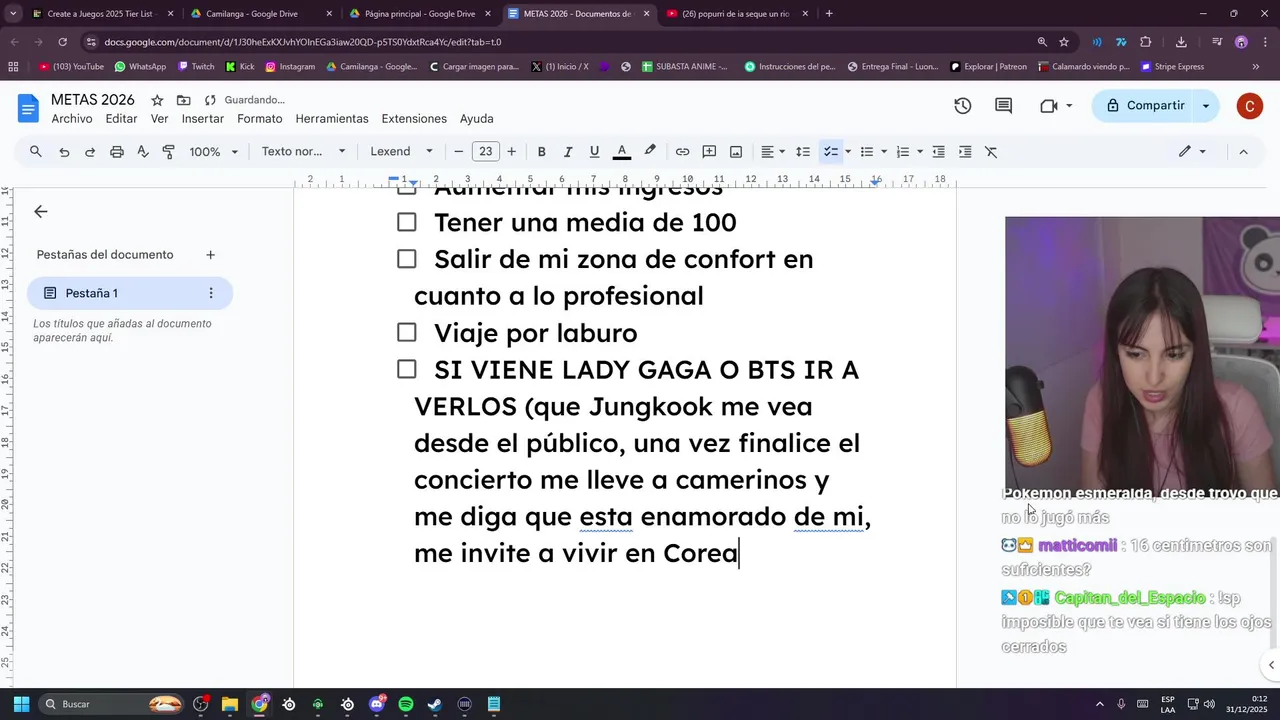Apply italic formatting
Screen dimensions: 1280x720
click(x=568, y=152)
